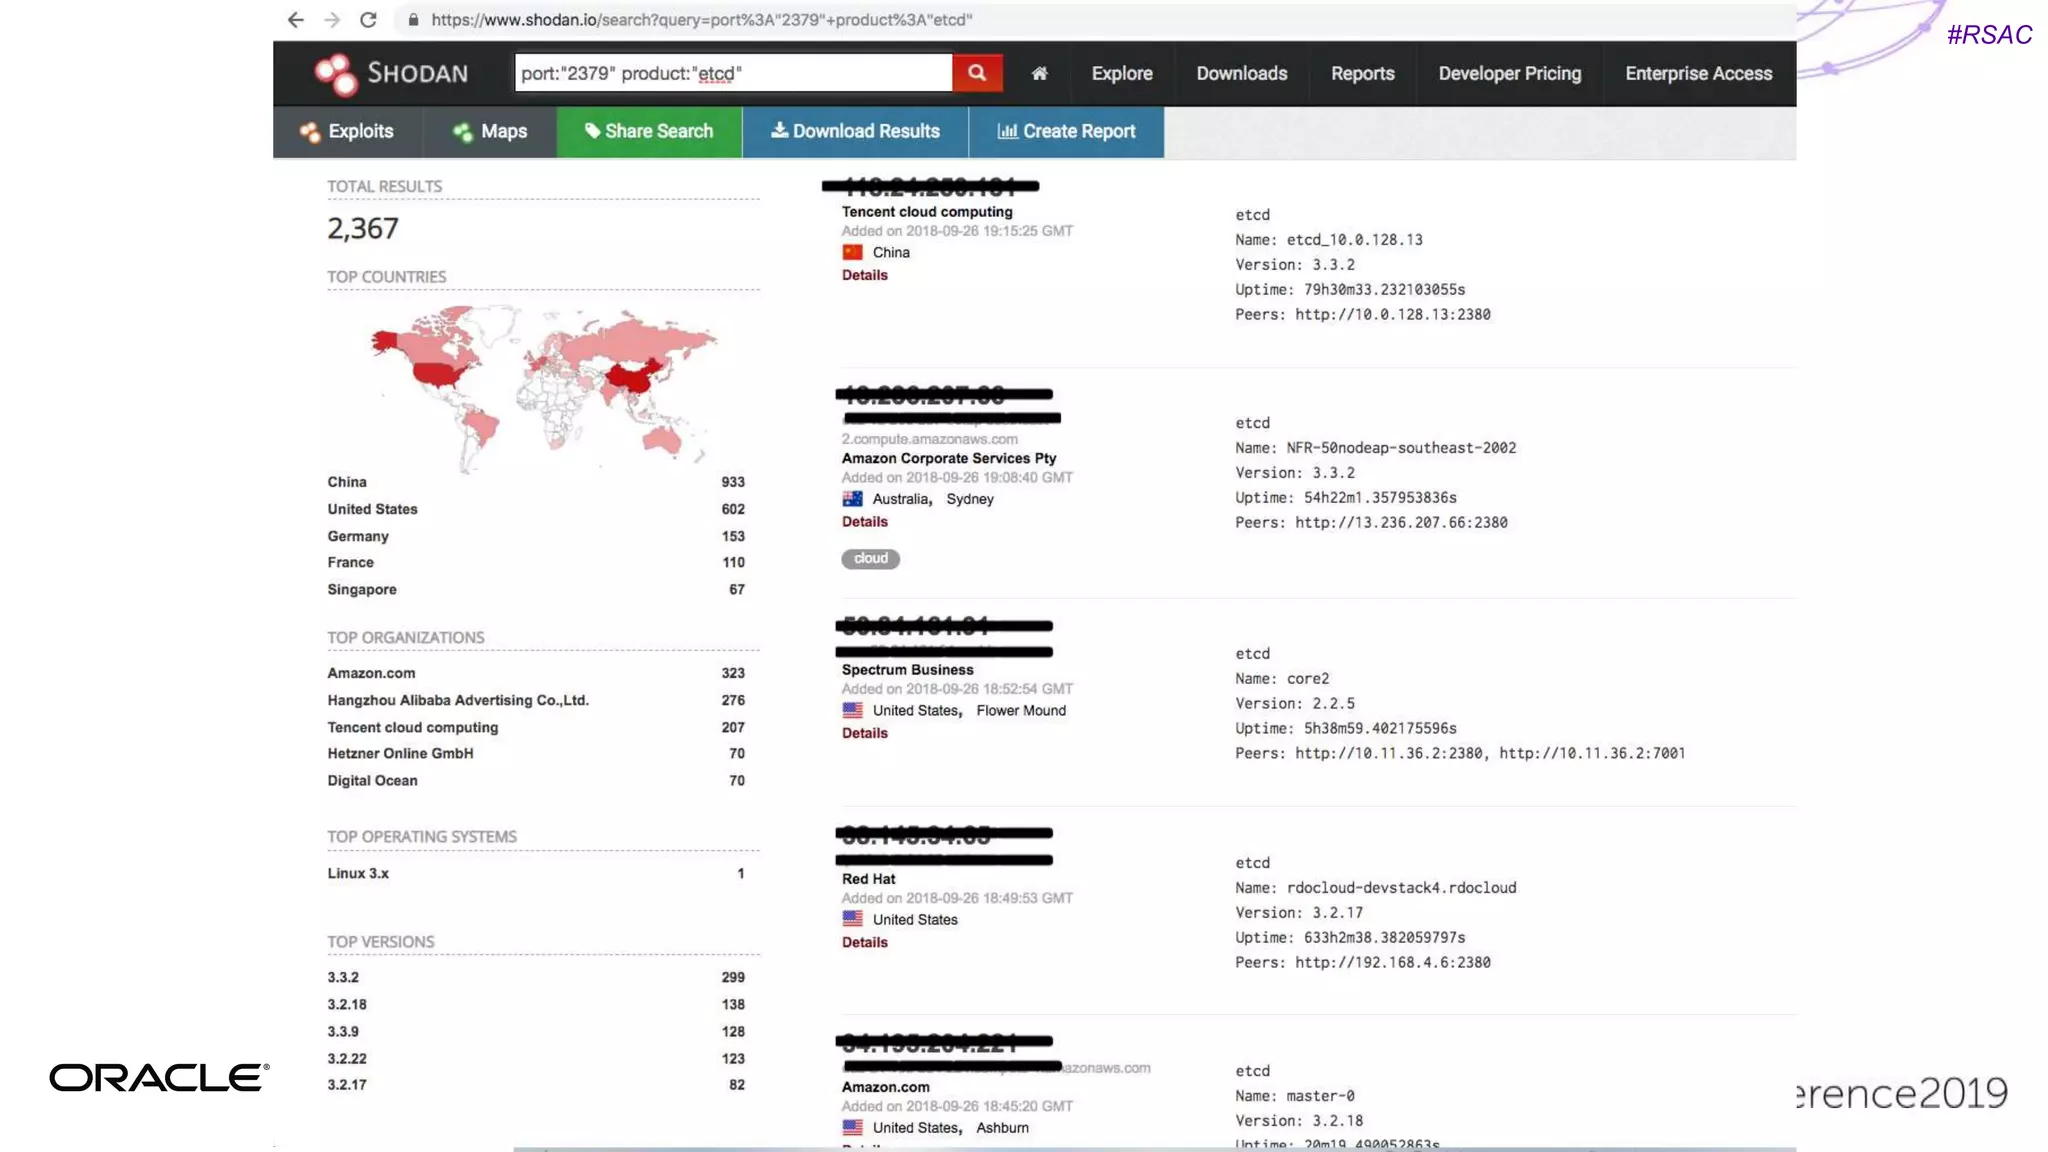The image size is (2048, 1152).
Task: Click the name NFR-50nodeap-southeast-2002
Action: (x=1401, y=448)
